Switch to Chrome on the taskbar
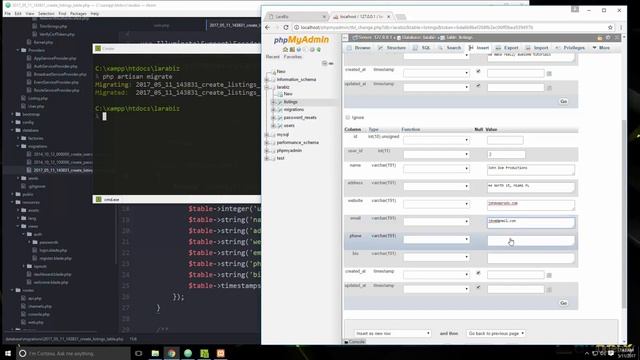 tap(171, 353)
